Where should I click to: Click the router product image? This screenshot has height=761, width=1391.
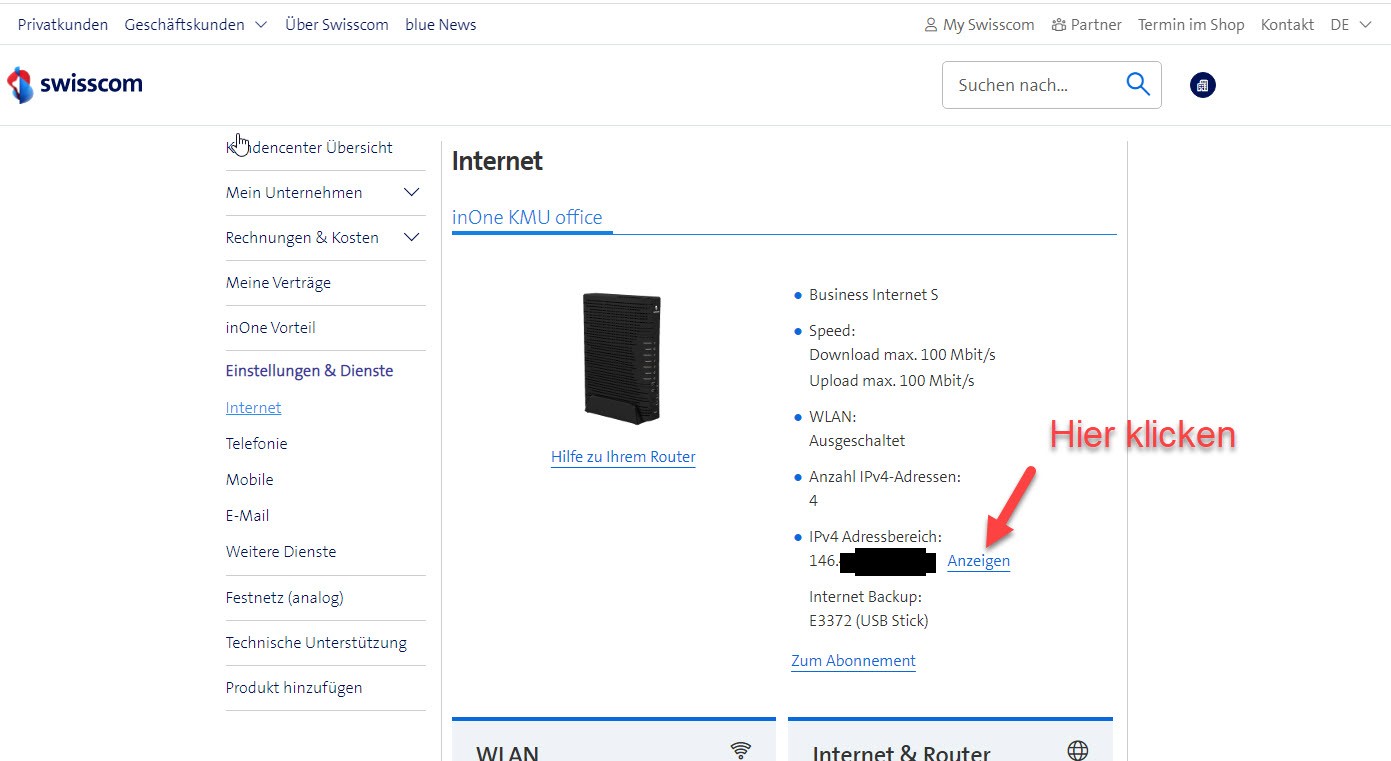tap(622, 357)
